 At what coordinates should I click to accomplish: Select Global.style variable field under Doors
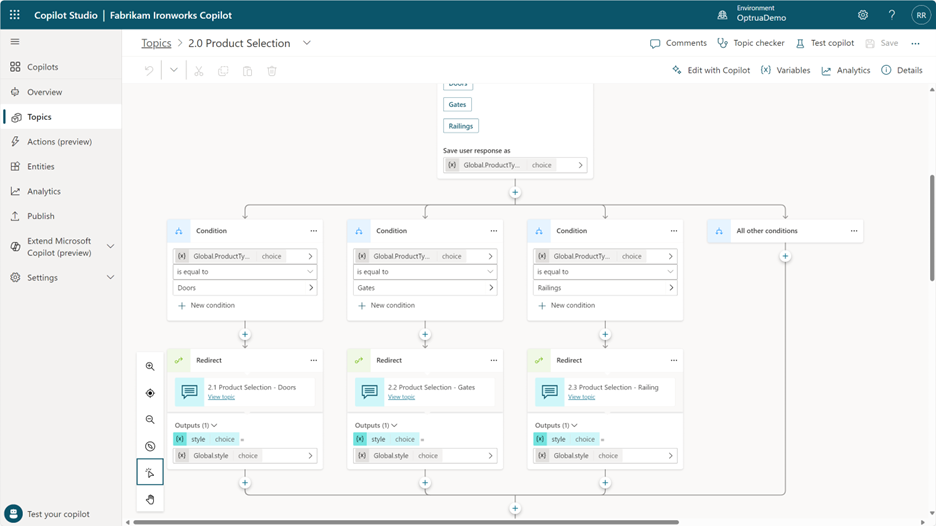245,456
